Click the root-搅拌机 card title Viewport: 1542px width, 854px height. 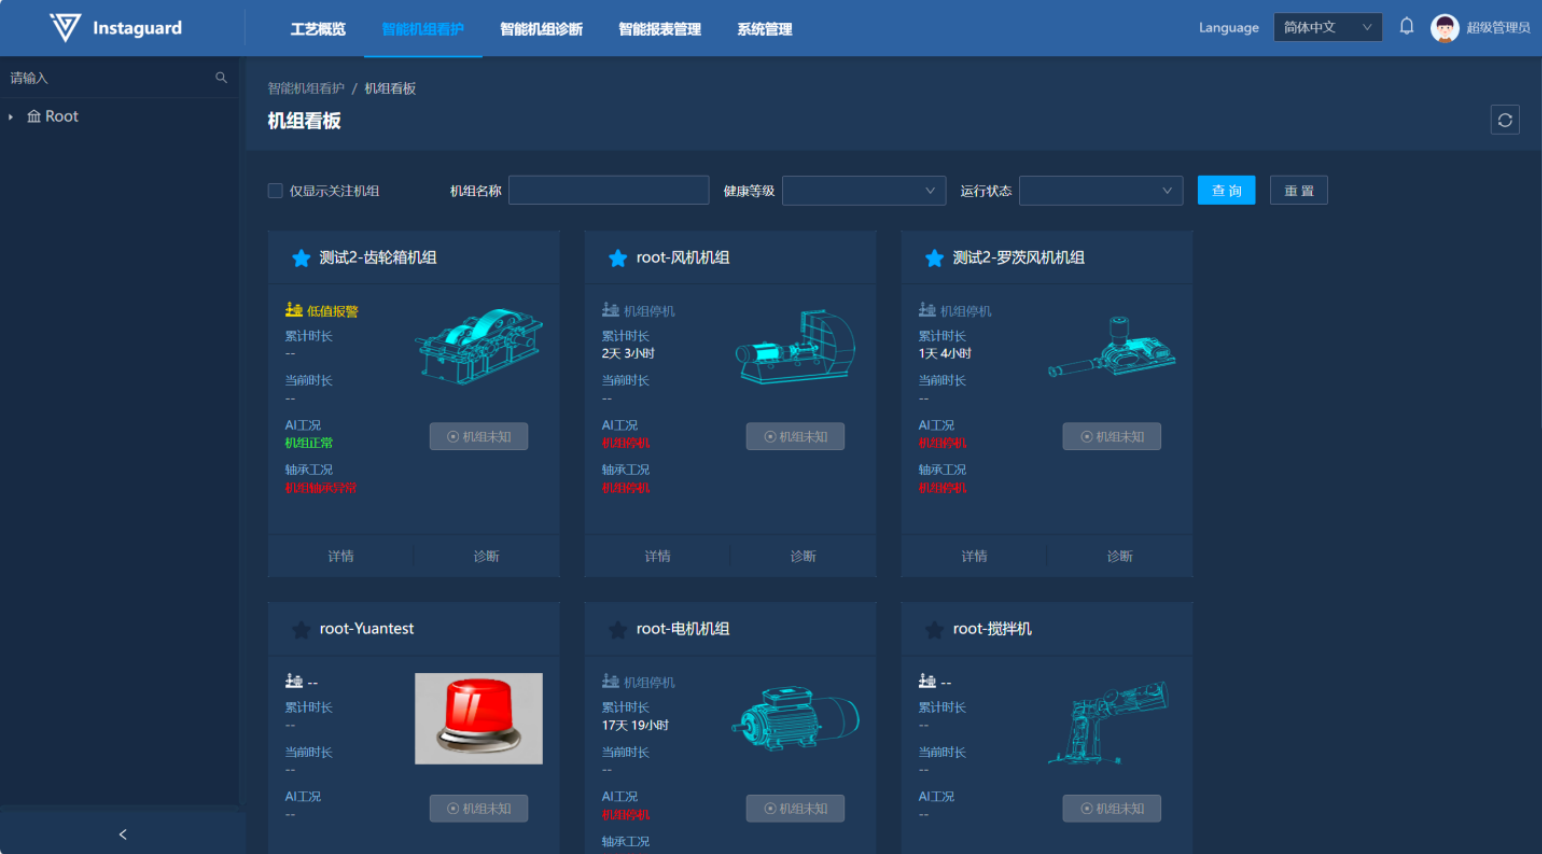(992, 629)
